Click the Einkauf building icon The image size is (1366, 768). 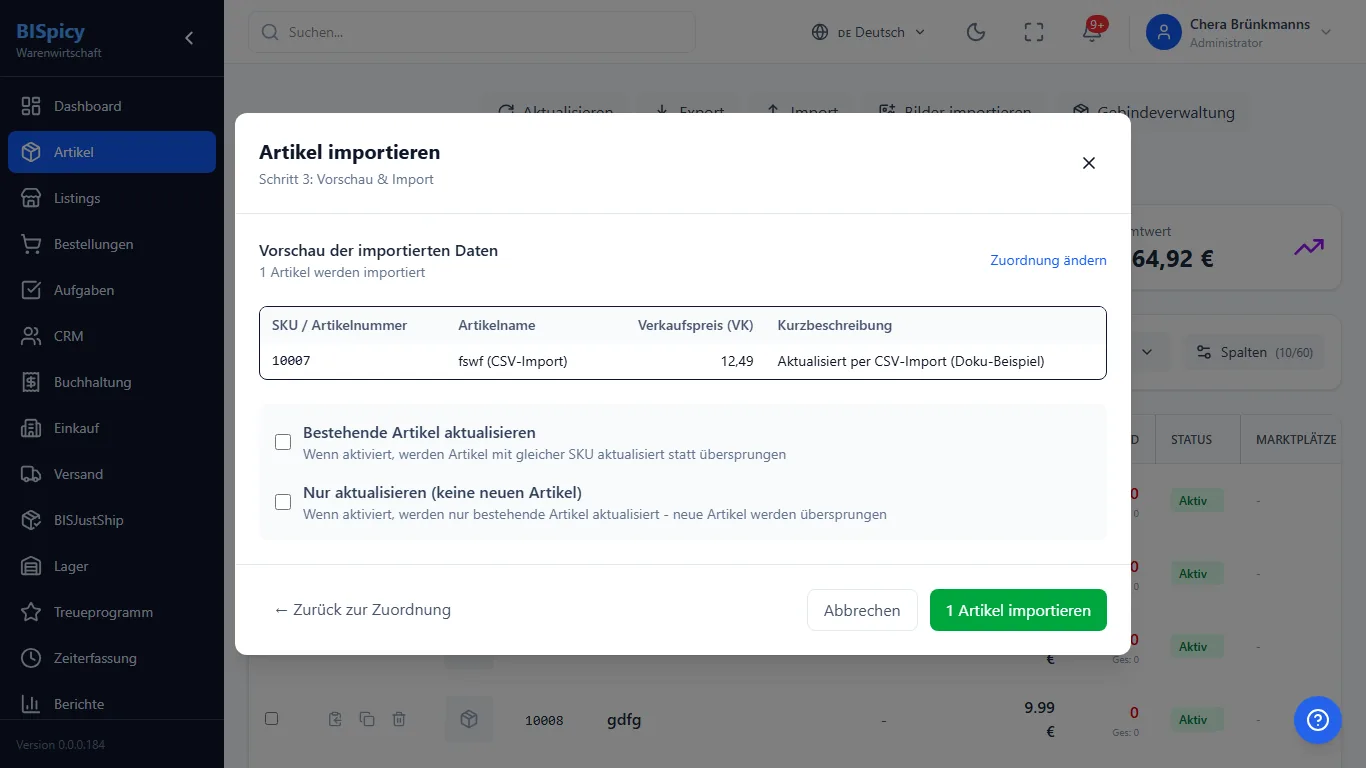click(x=31, y=428)
